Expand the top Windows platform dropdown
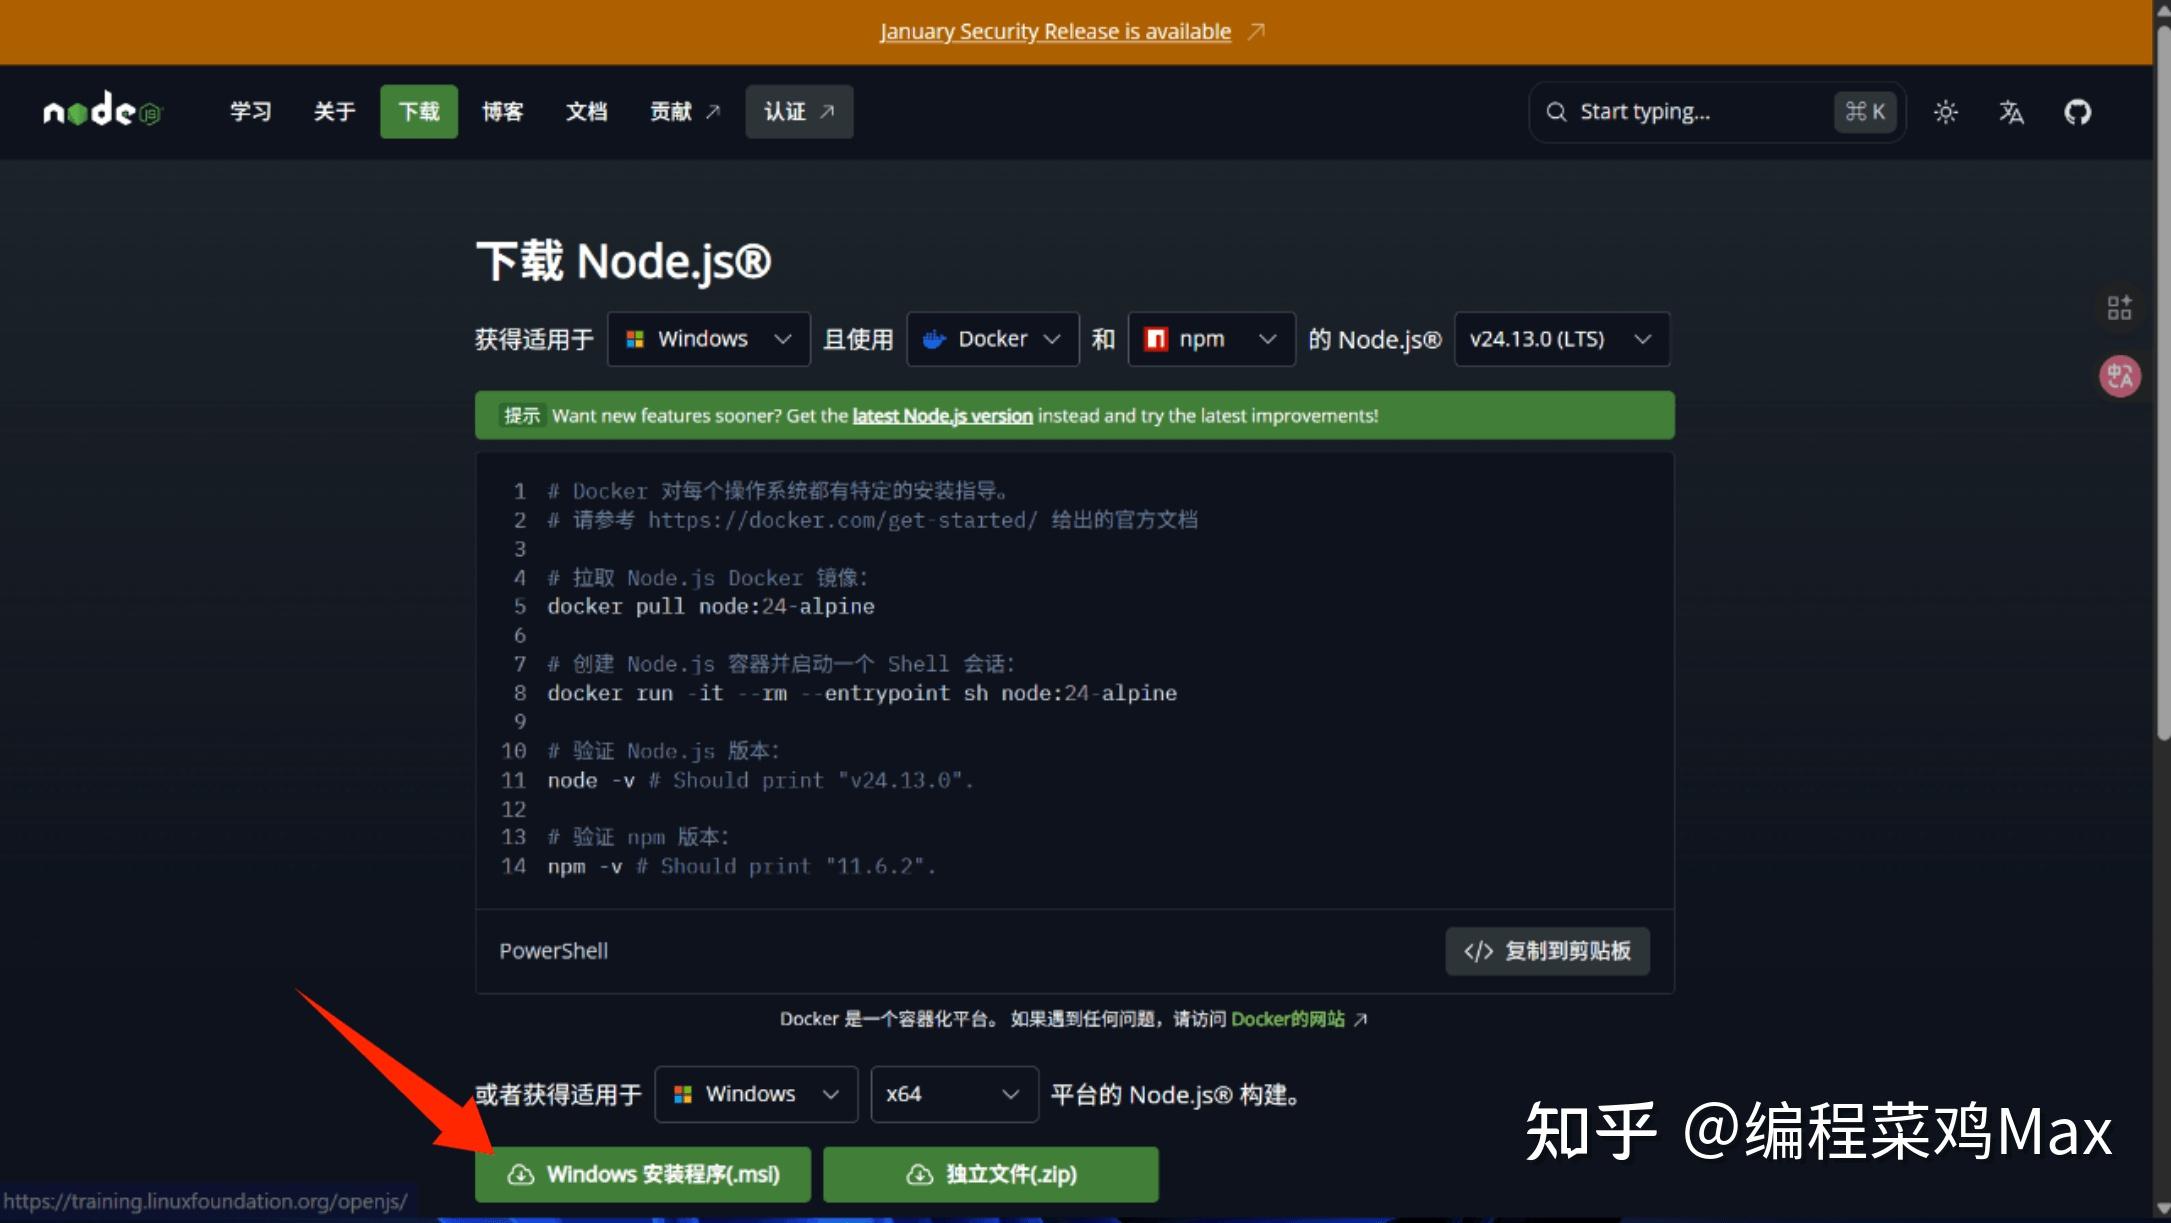2171x1223 pixels. click(x=708, y=339)
